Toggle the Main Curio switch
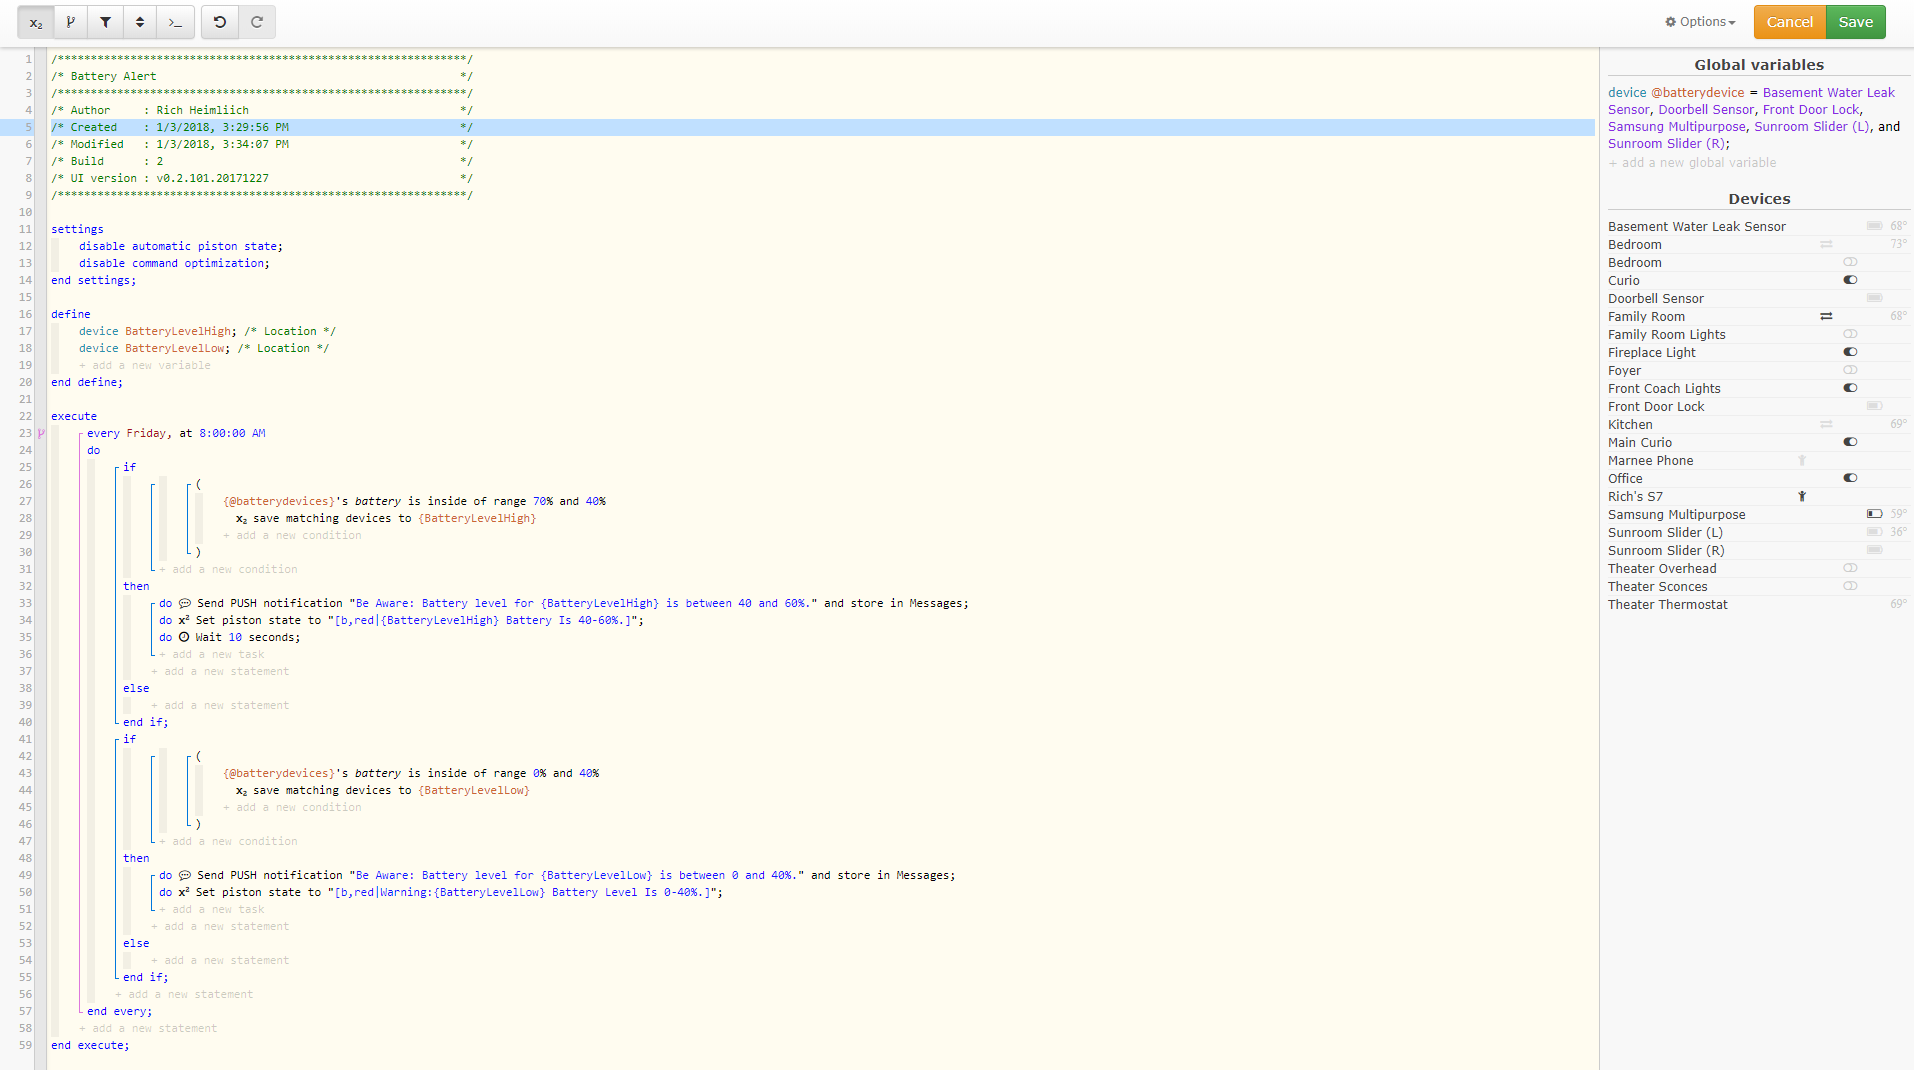Viewport: 1914px width, 1070px height. click(x=1850, y=442)
